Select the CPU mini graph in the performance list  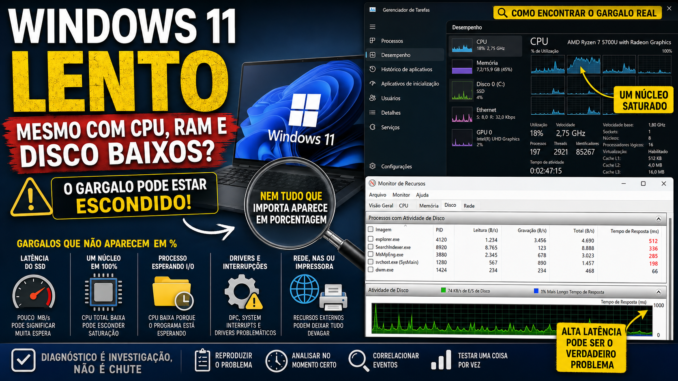tap(462, 45)
